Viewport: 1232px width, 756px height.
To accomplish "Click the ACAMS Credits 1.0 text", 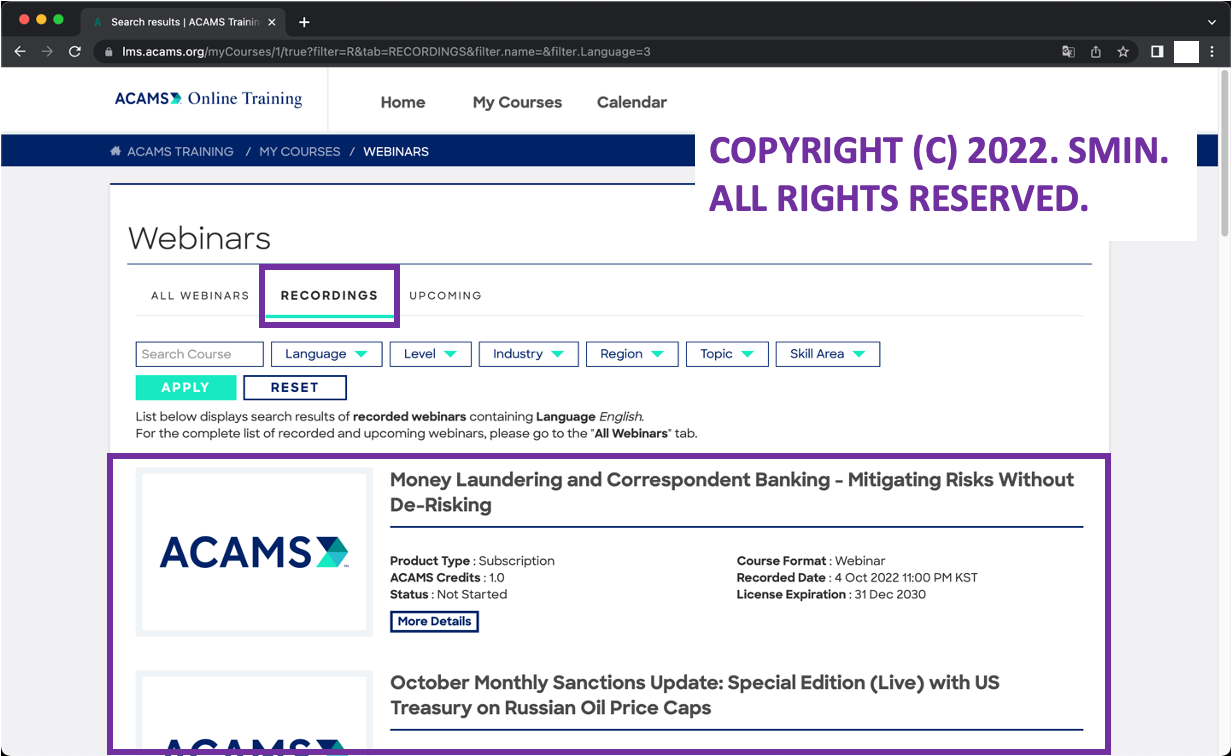I will 447,578.
